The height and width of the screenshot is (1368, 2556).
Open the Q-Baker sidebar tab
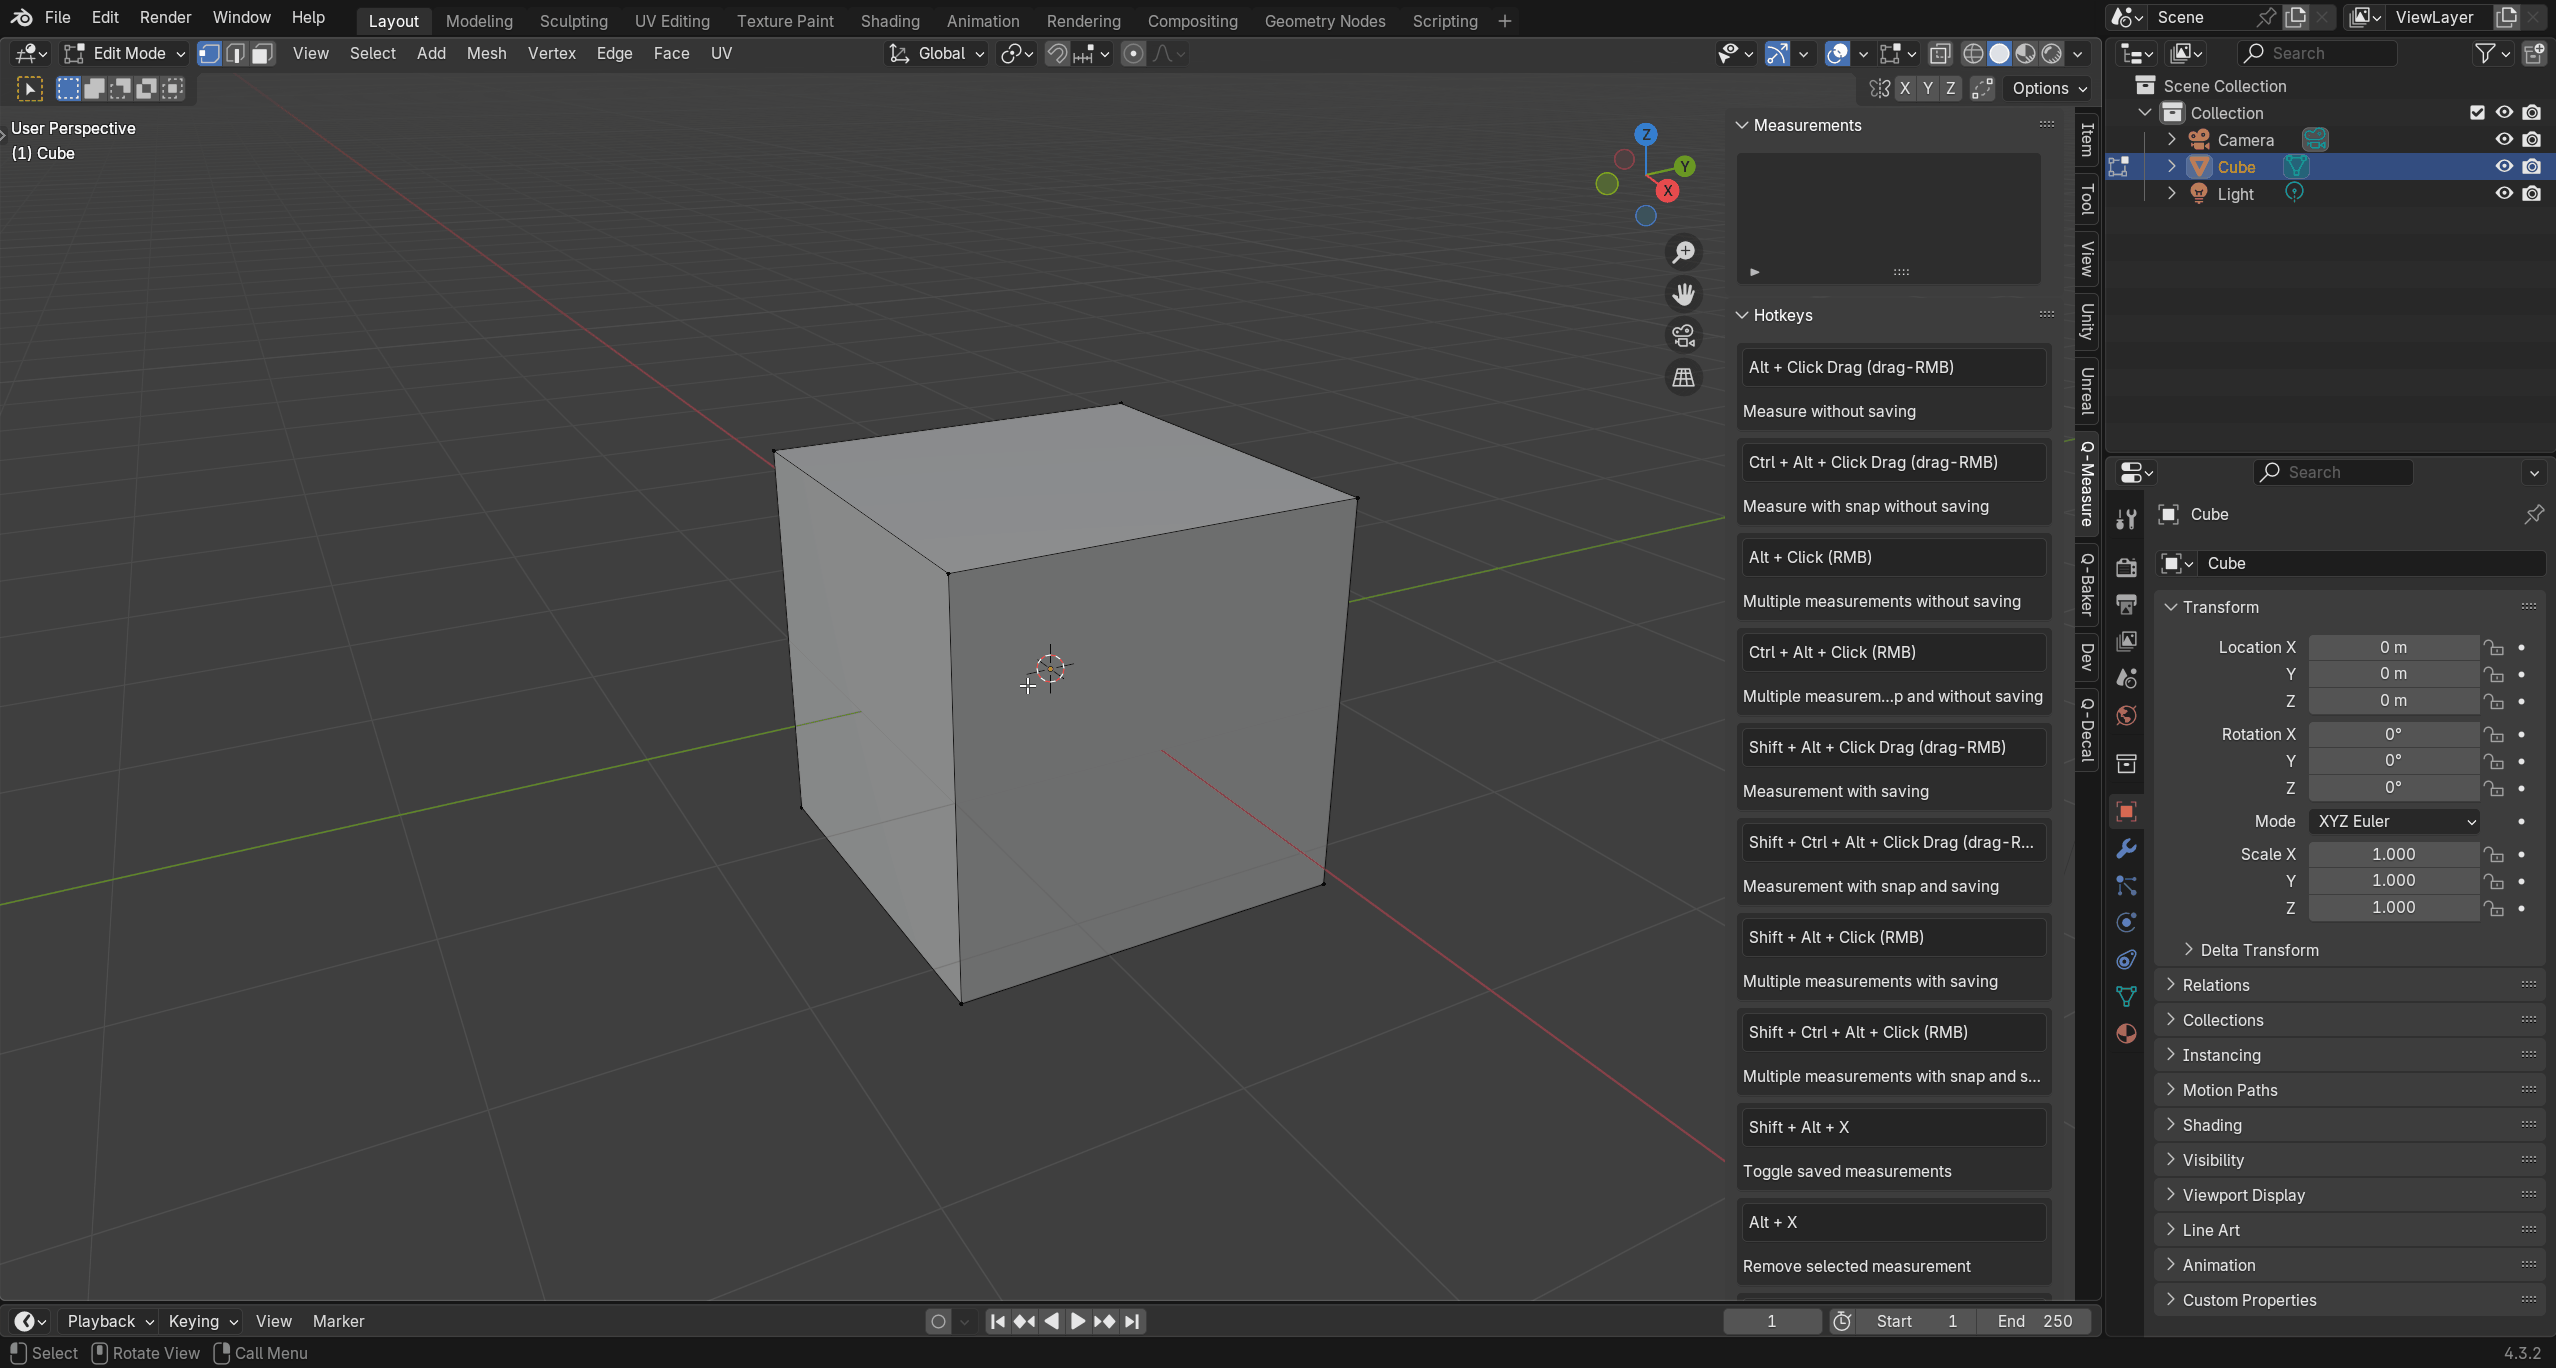coord(2086,584)
